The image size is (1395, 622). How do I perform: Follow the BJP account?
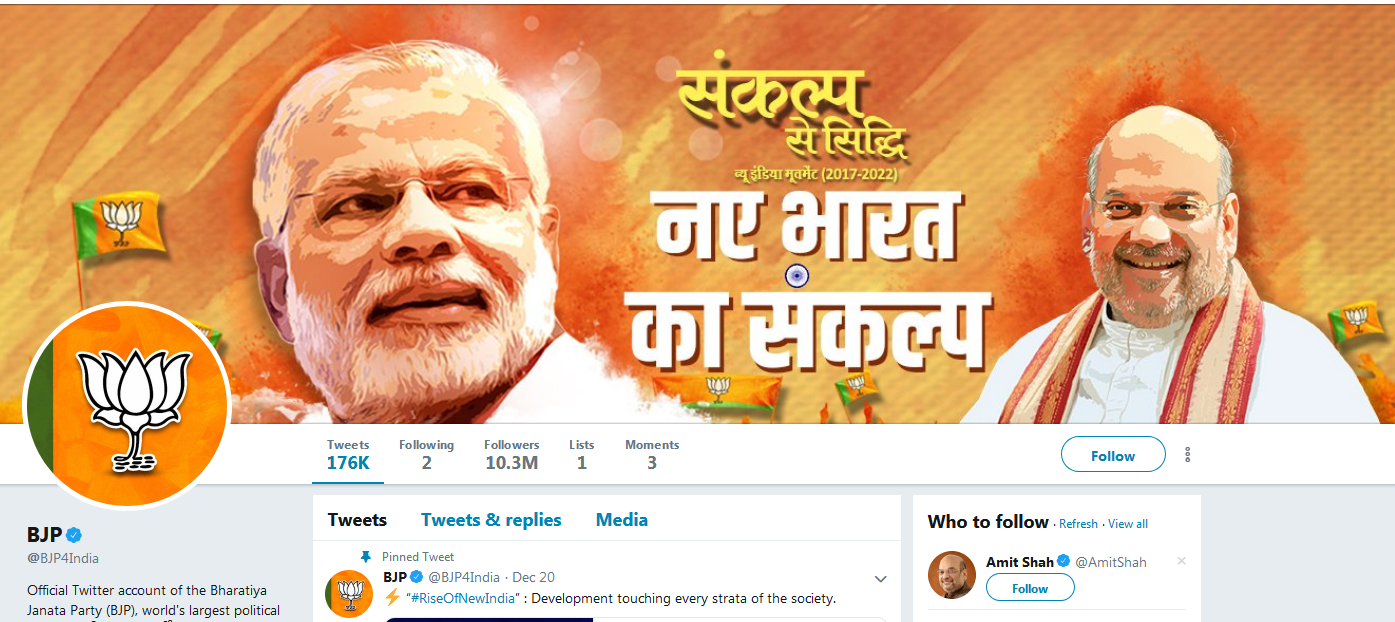coord(1113,454)
